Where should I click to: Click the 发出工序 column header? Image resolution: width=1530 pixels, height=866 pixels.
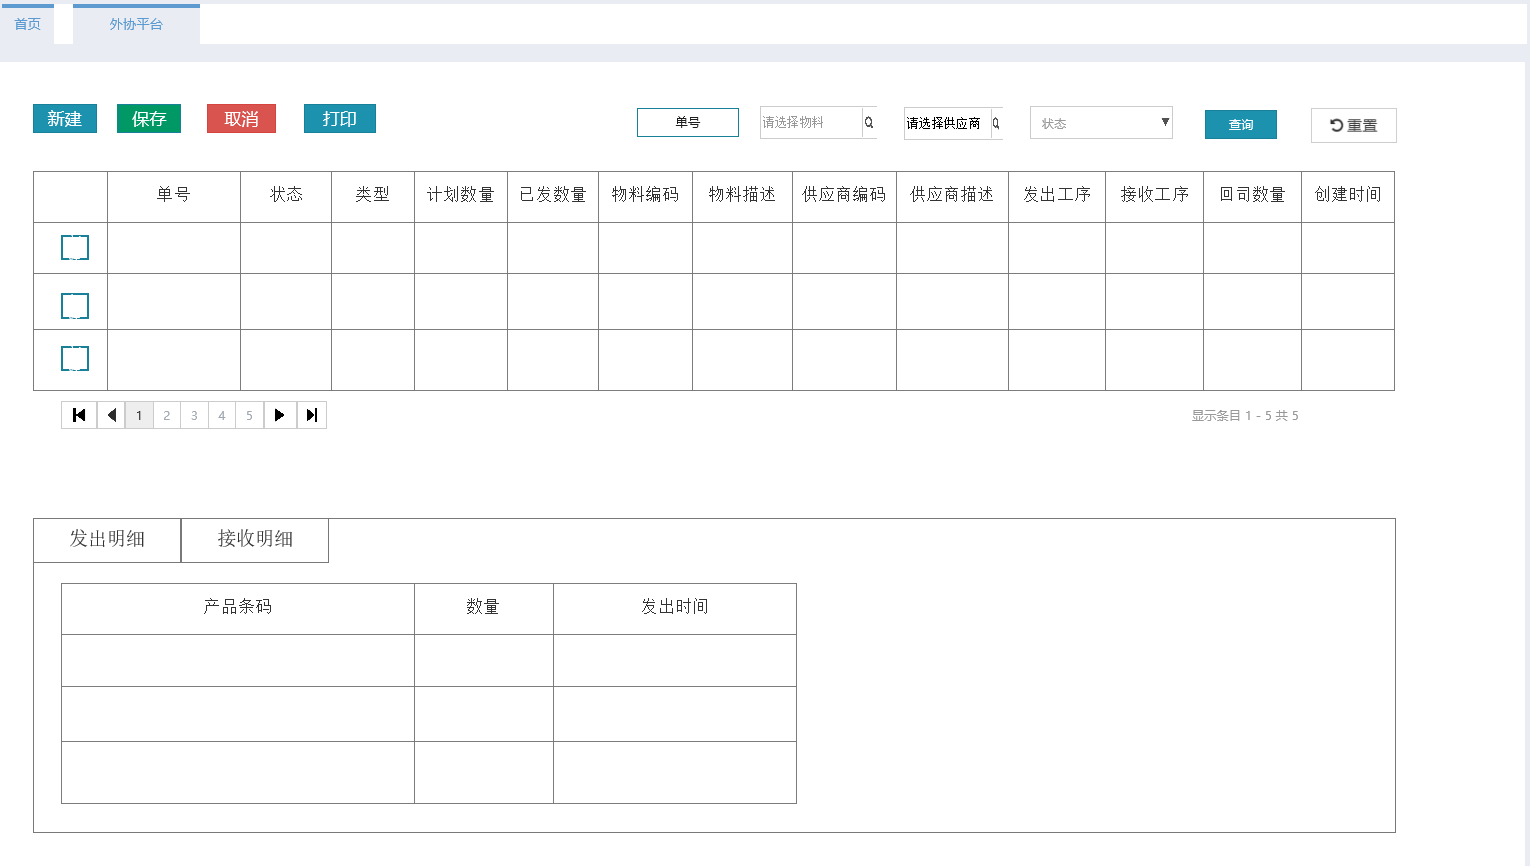pos(1057,196)
